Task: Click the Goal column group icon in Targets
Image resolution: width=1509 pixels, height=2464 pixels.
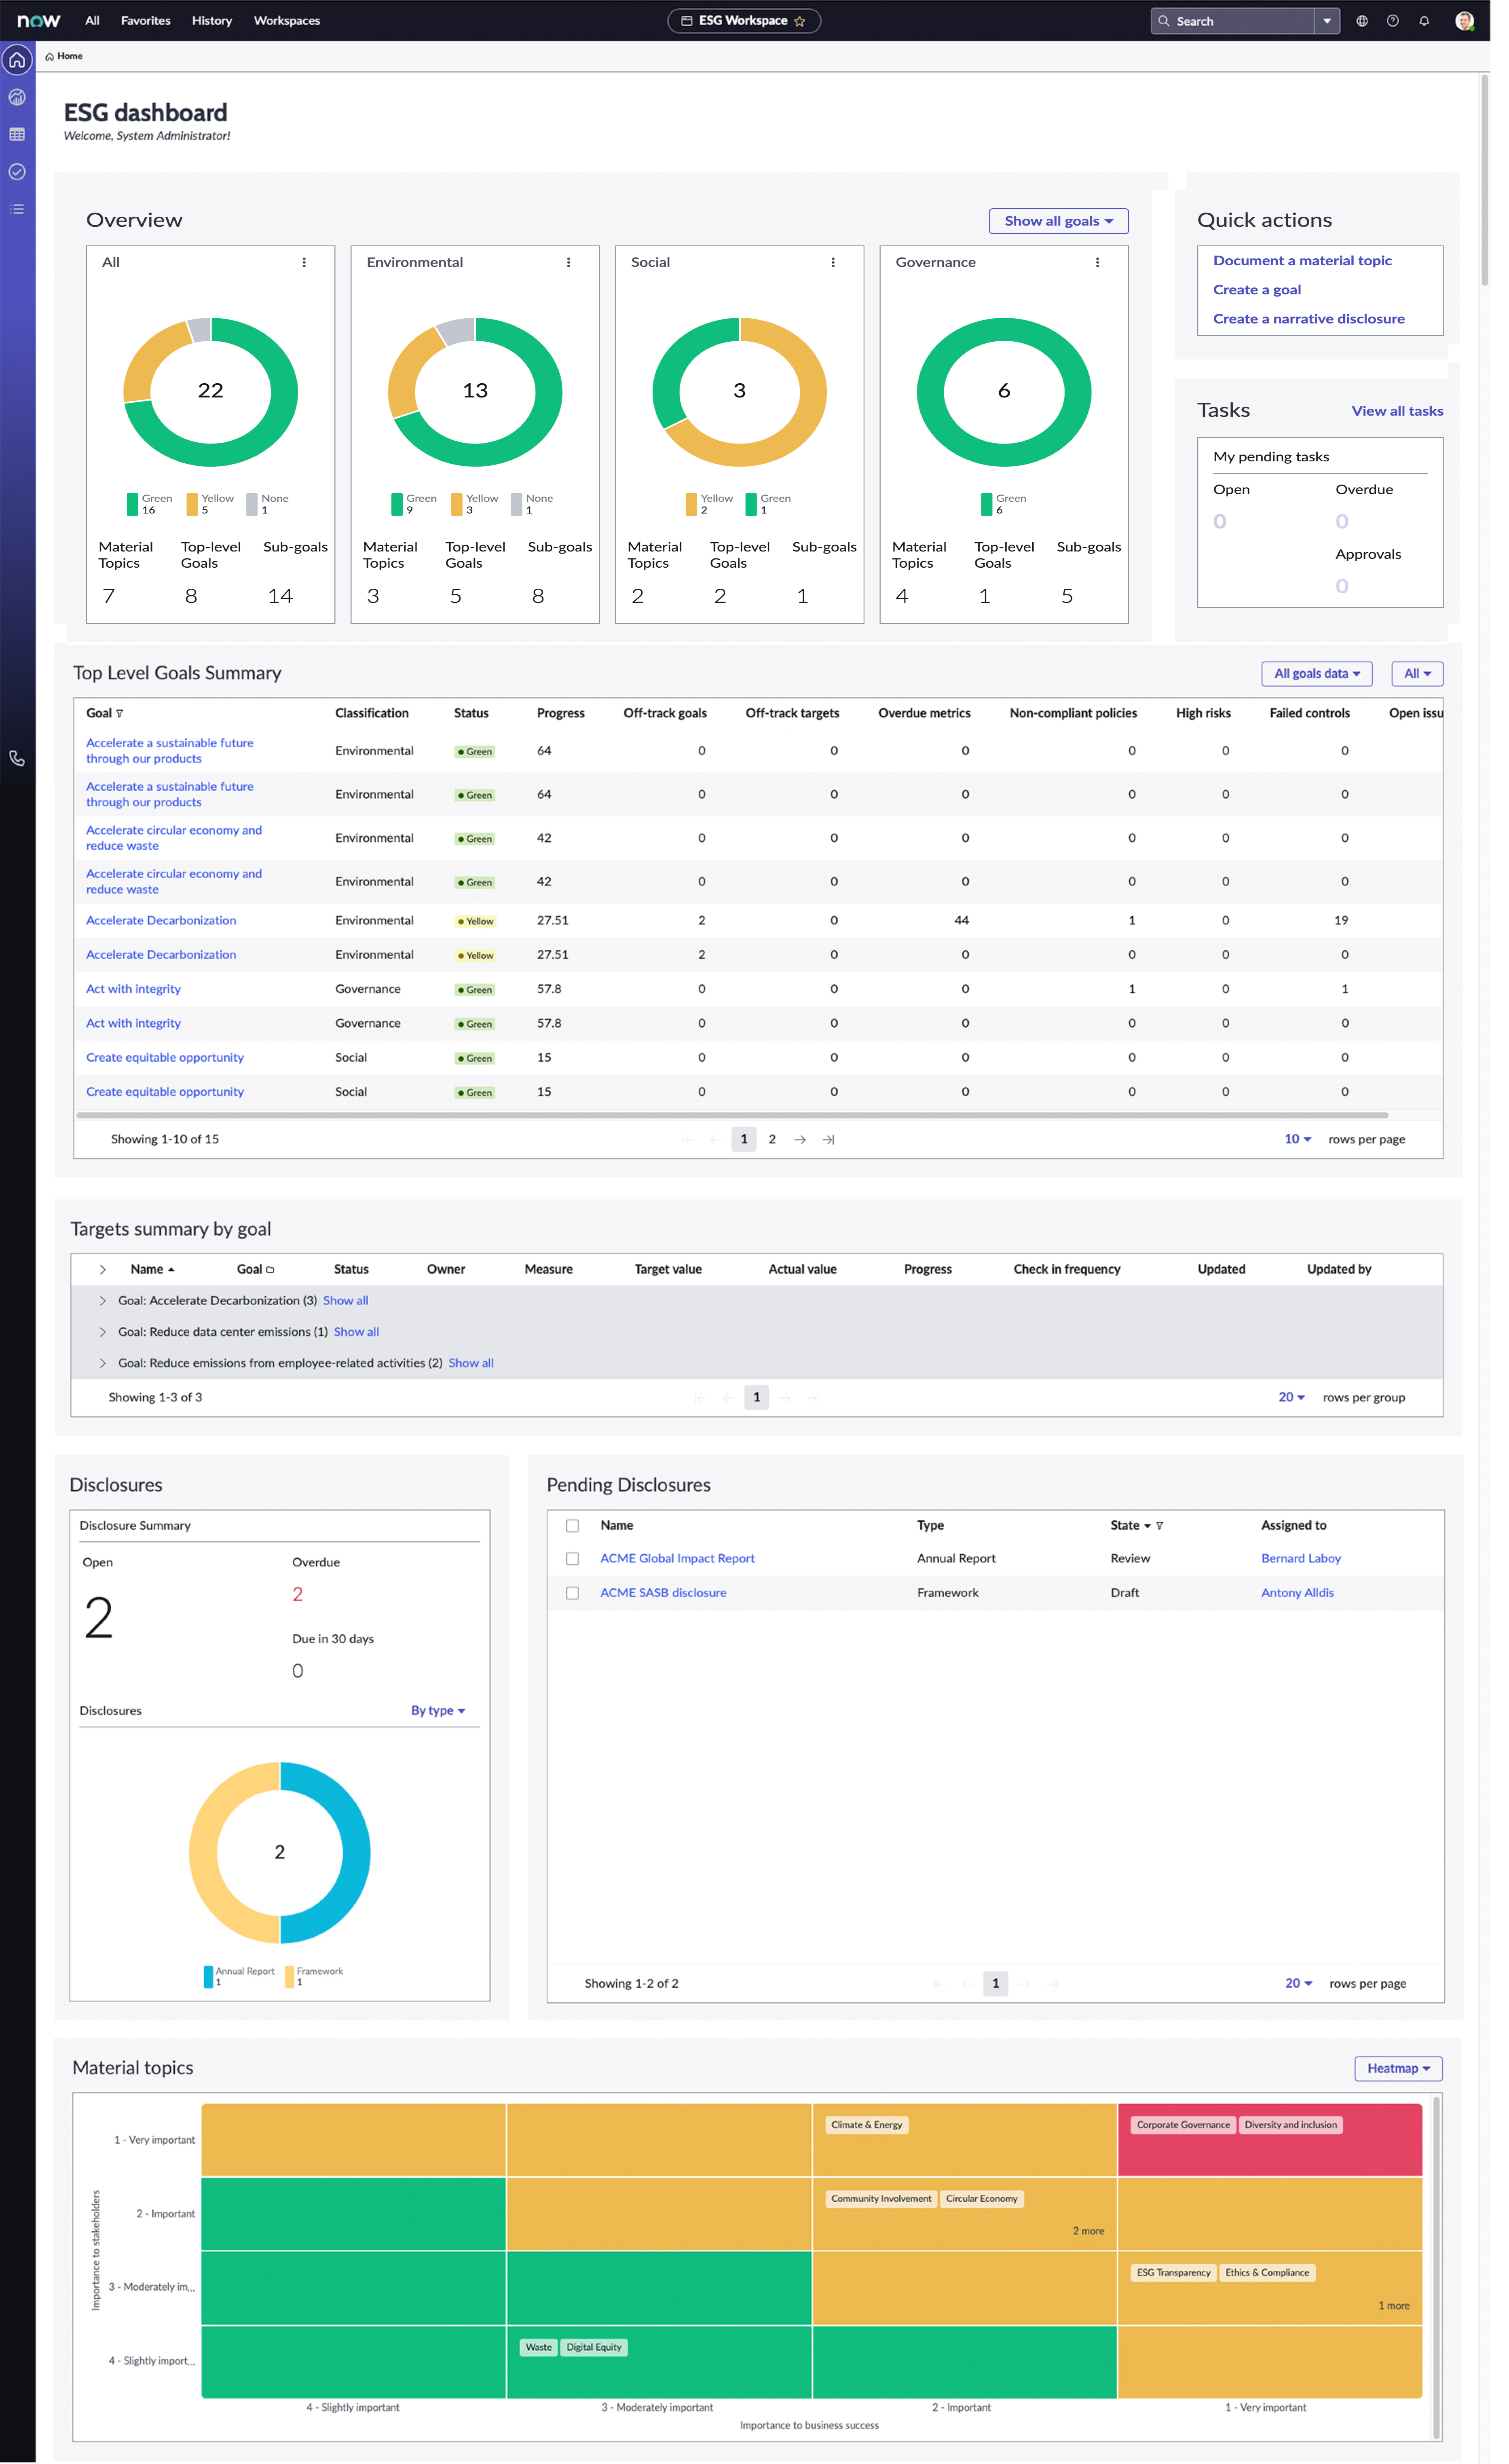Action: tap(270, 1270)
